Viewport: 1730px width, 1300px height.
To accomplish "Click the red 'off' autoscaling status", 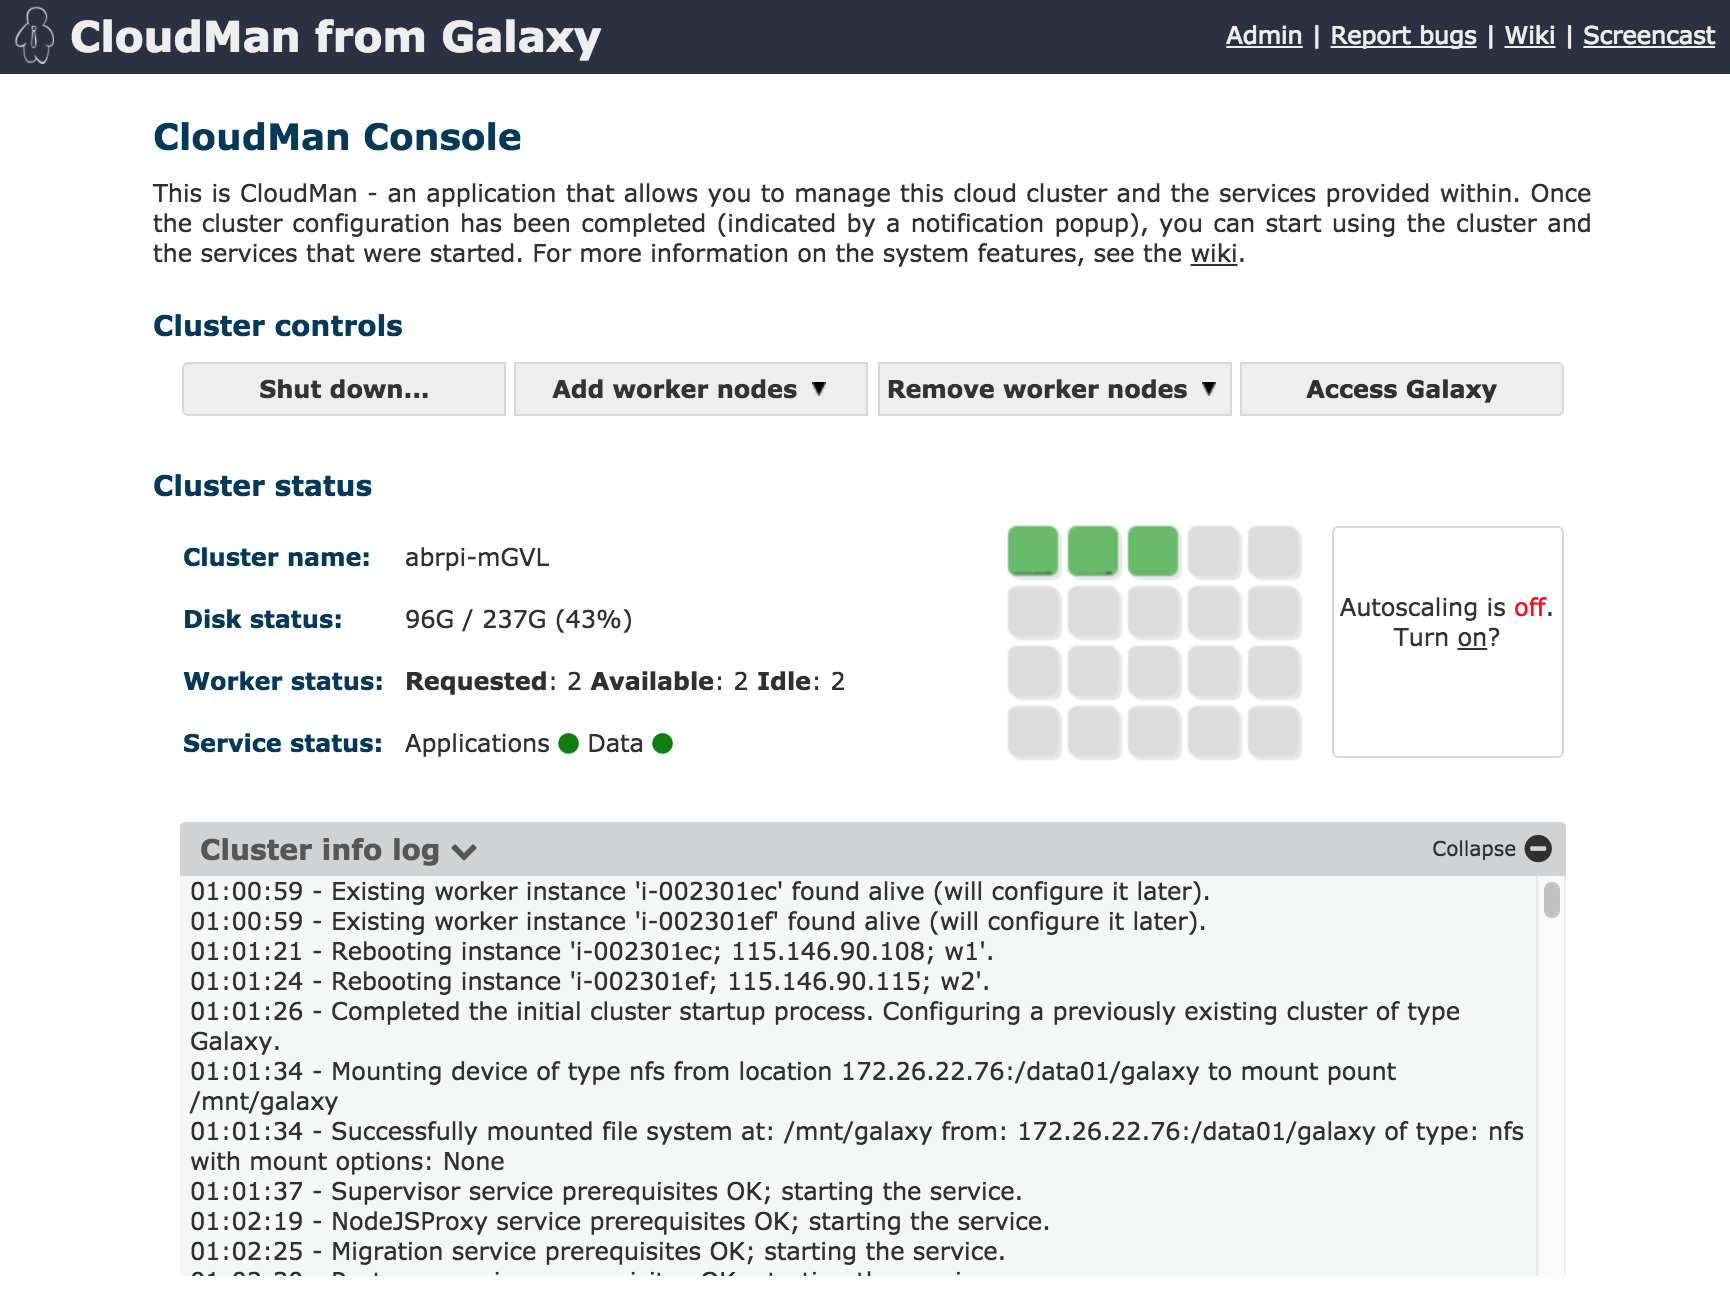I will 1530,607.
